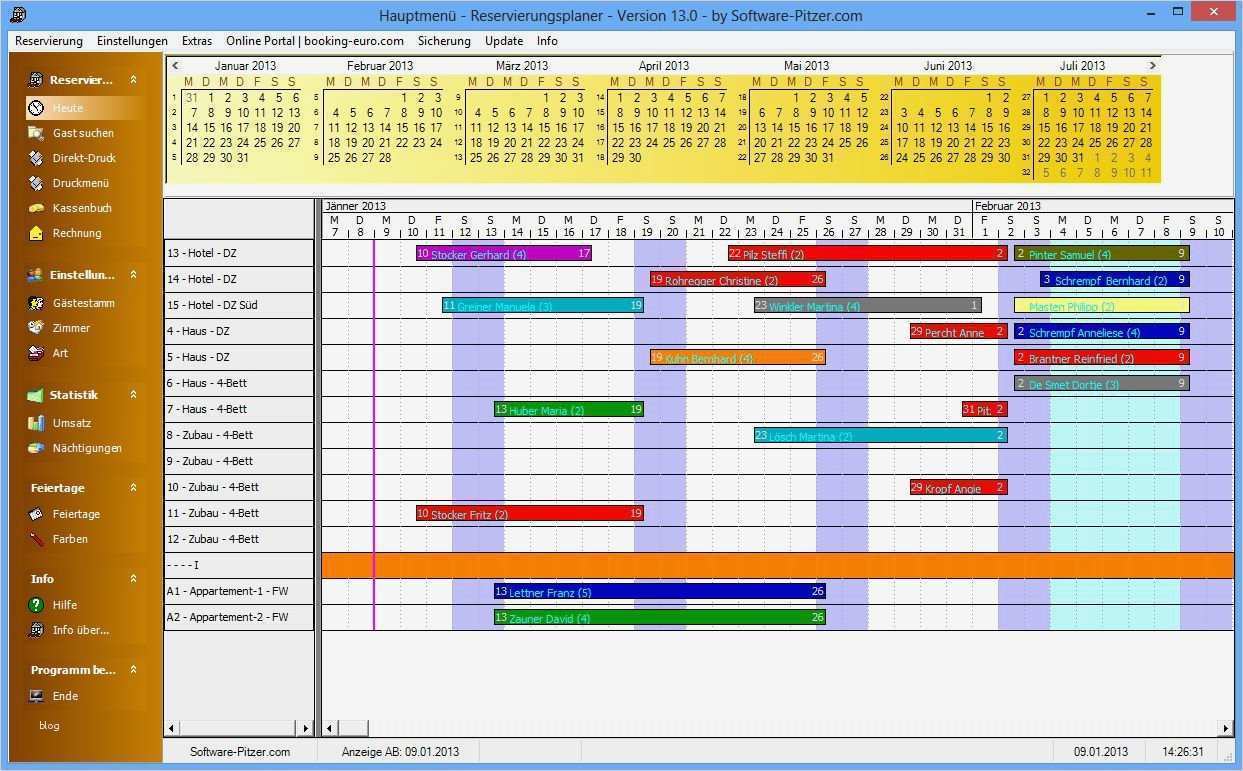This screenshot has width=1243, height=771.
Task: Open the Extras menu
Action: tap(196, 41)
